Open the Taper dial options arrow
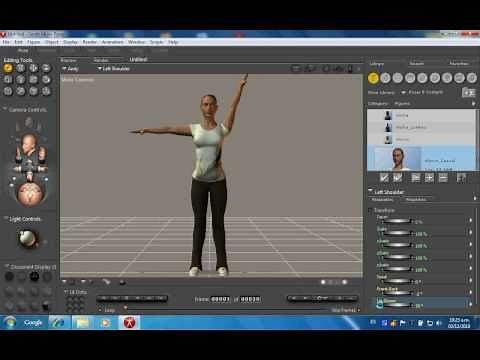This screenshot has height=360, width=480. [471, 220]
